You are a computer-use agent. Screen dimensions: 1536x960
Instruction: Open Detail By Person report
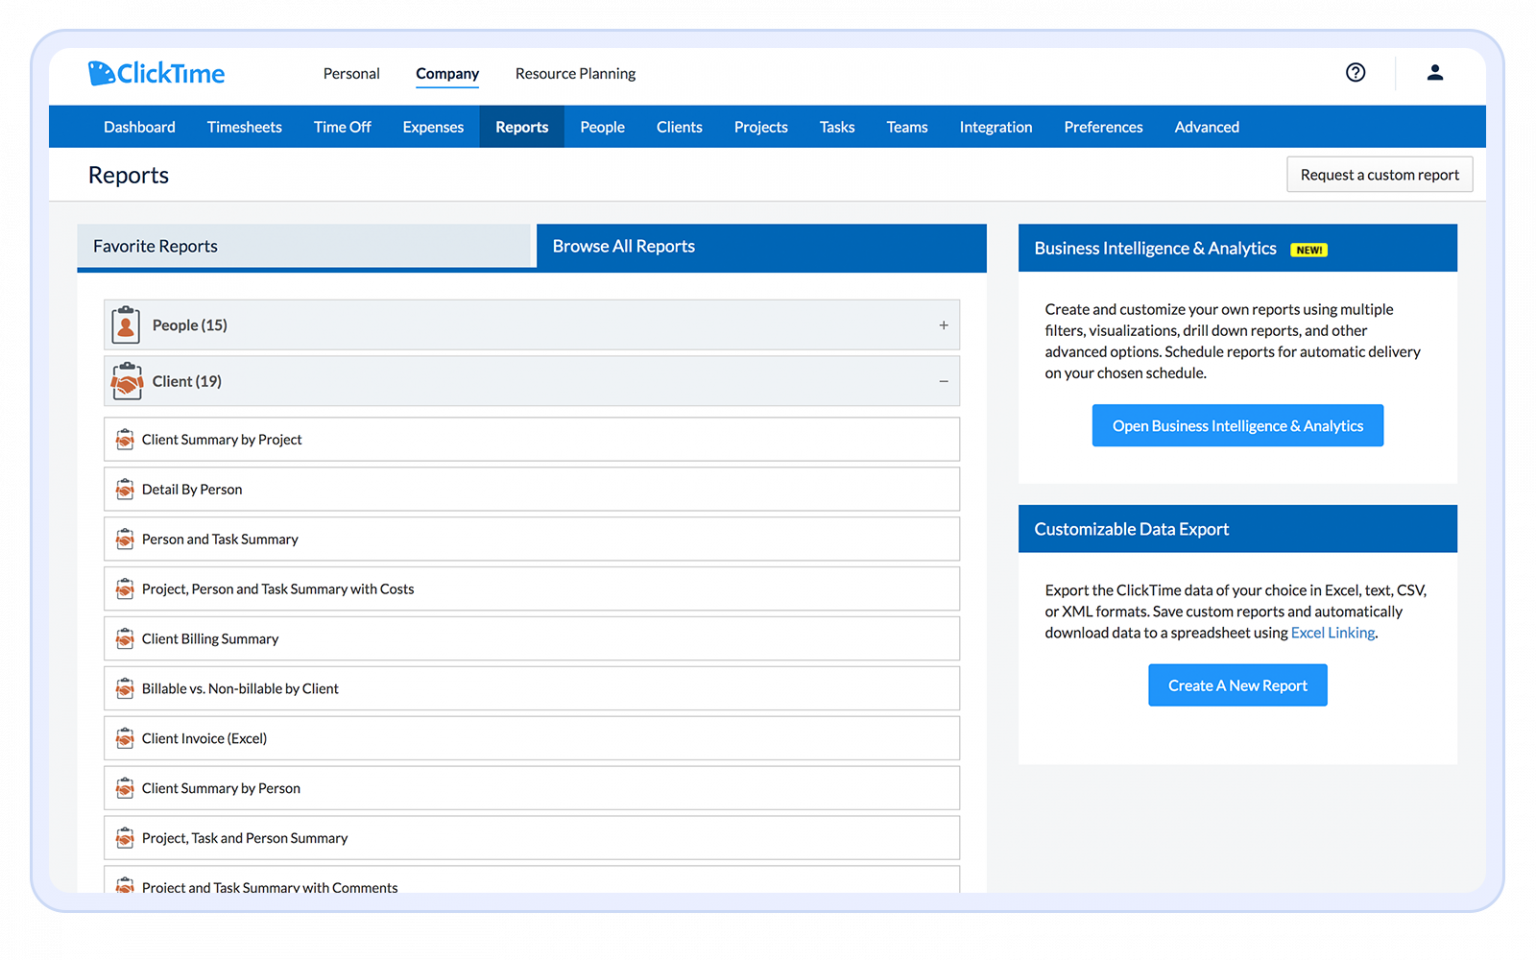pyautogui.click(x=531, y=489)
